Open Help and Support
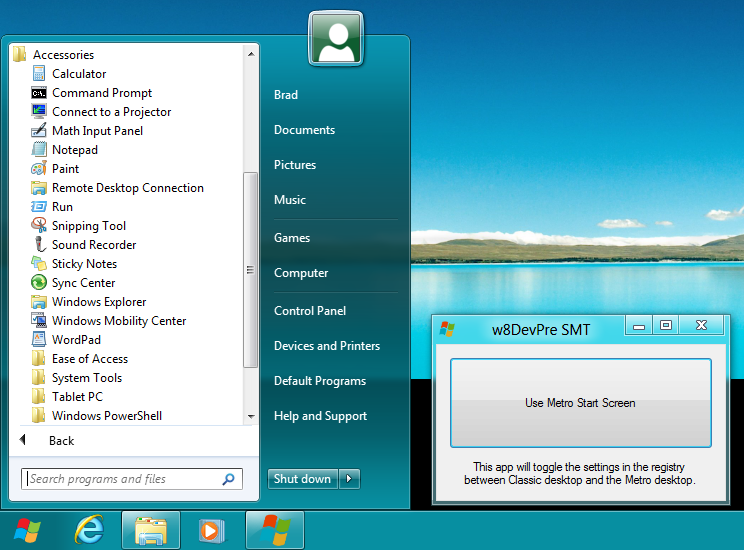The height and width of the screenshot is (550, 744). pos(320,416)
